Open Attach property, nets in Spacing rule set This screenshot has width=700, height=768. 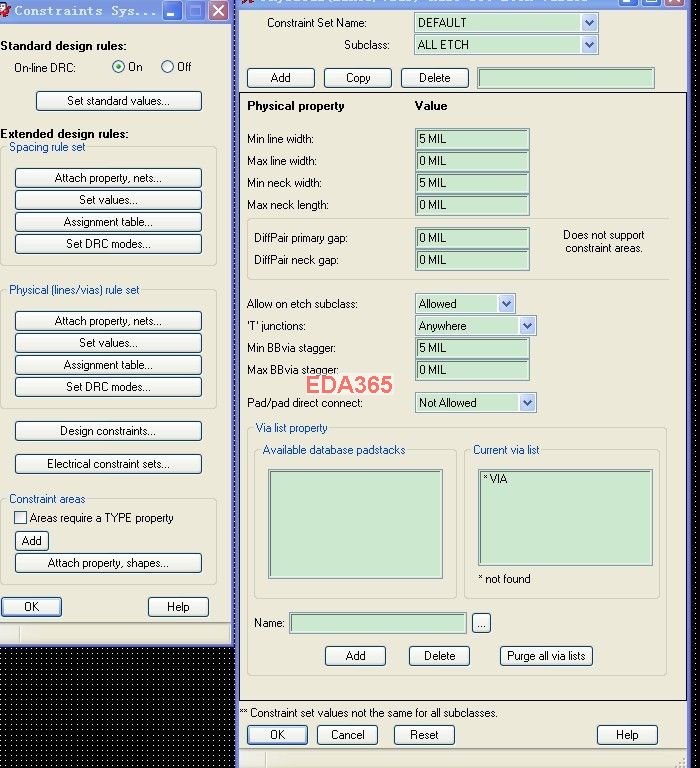click(x=108, y=178)
